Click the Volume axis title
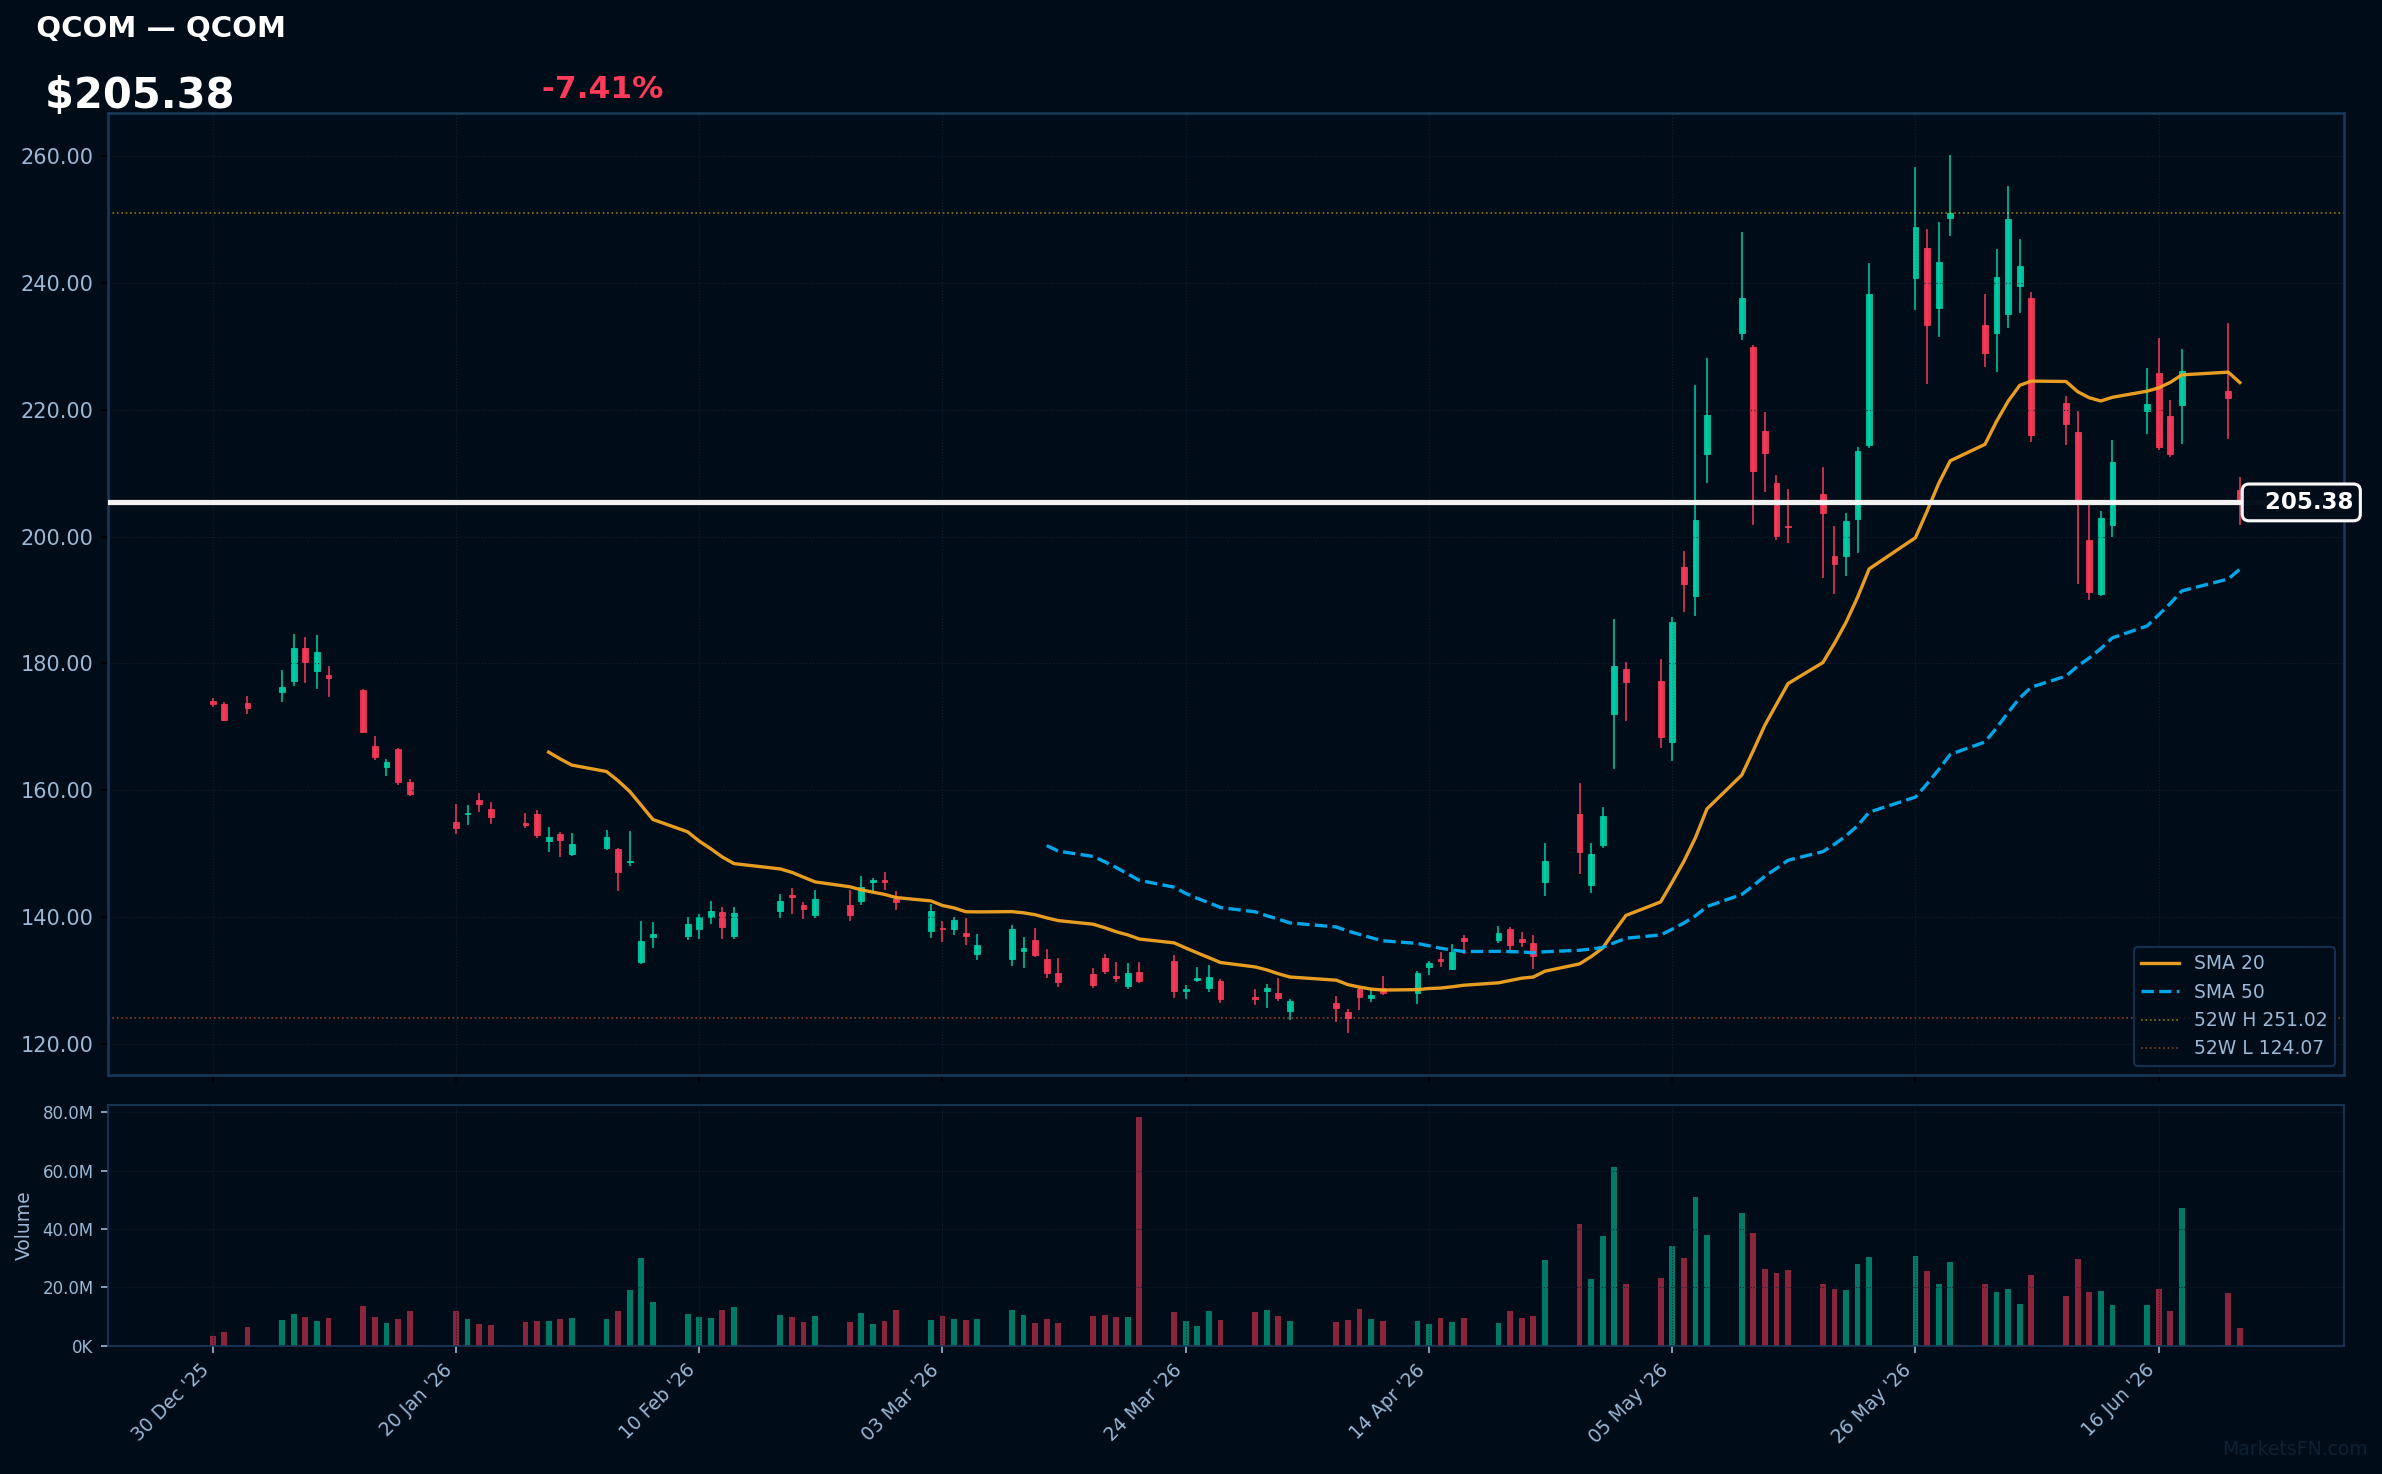 click(23, 1226)
